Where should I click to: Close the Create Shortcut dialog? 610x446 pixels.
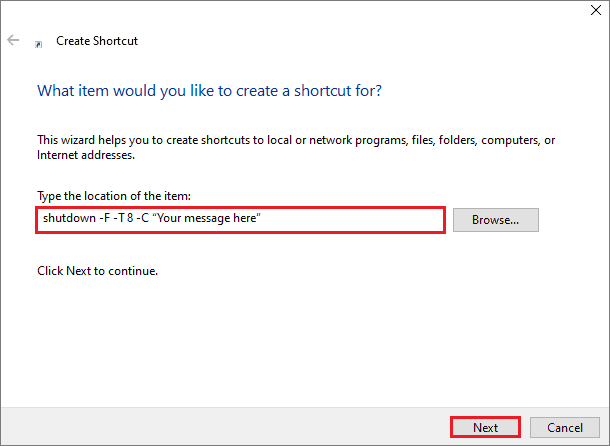tap(596, 10)
